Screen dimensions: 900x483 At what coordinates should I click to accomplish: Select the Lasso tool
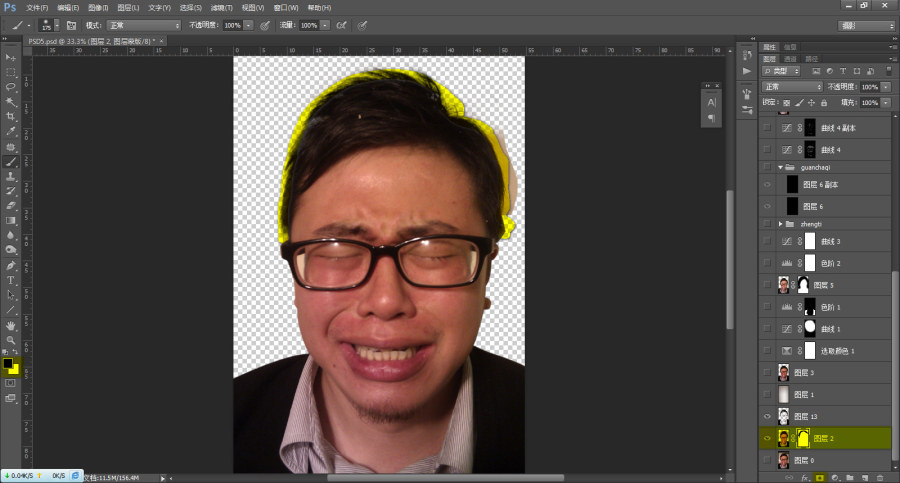point(10,87)
